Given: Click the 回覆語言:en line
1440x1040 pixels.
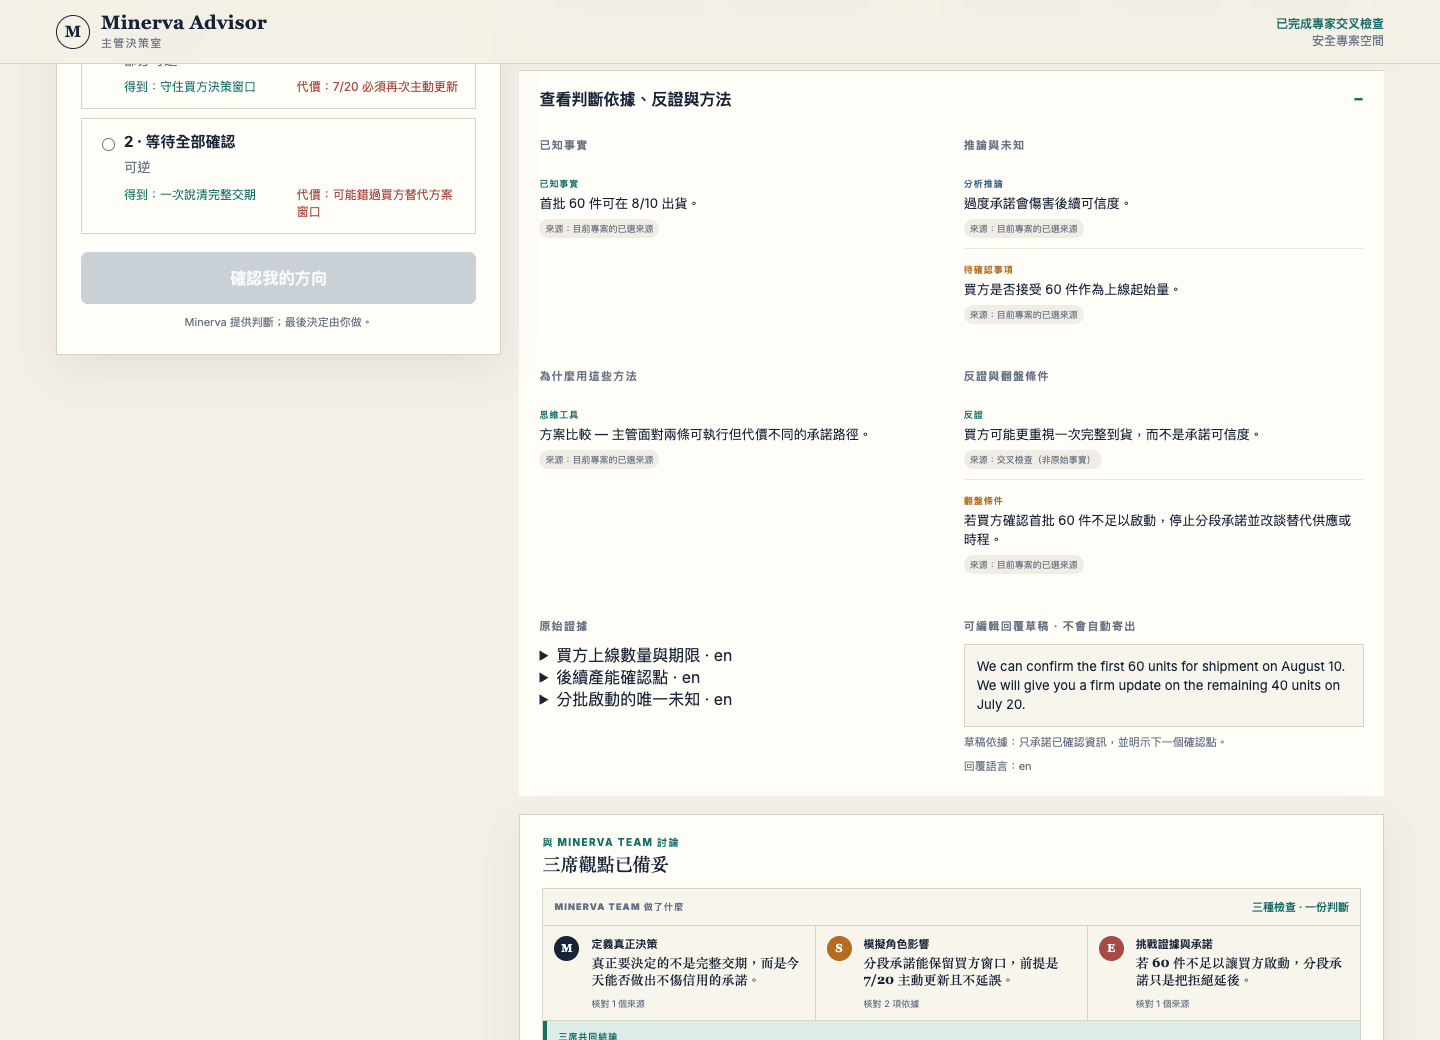Looking at the screenshot, I should point(997,766).
